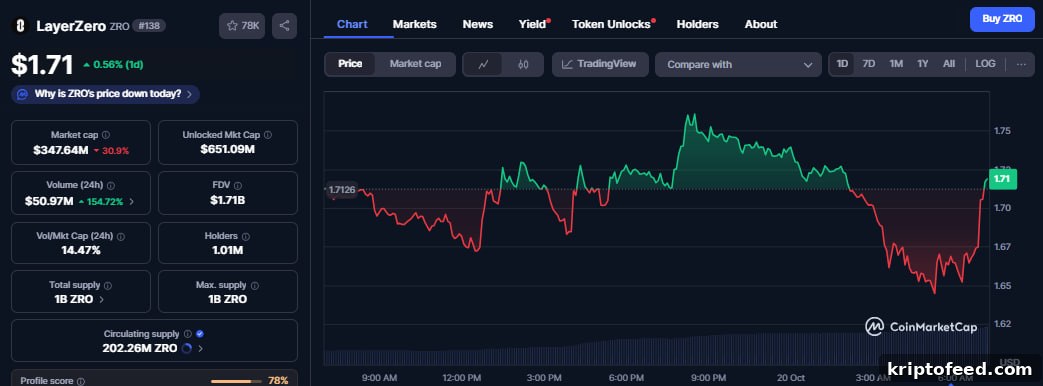Switch to line chart icon
The height and width of the screenshot is (386, 1043).
click(484, 65)
